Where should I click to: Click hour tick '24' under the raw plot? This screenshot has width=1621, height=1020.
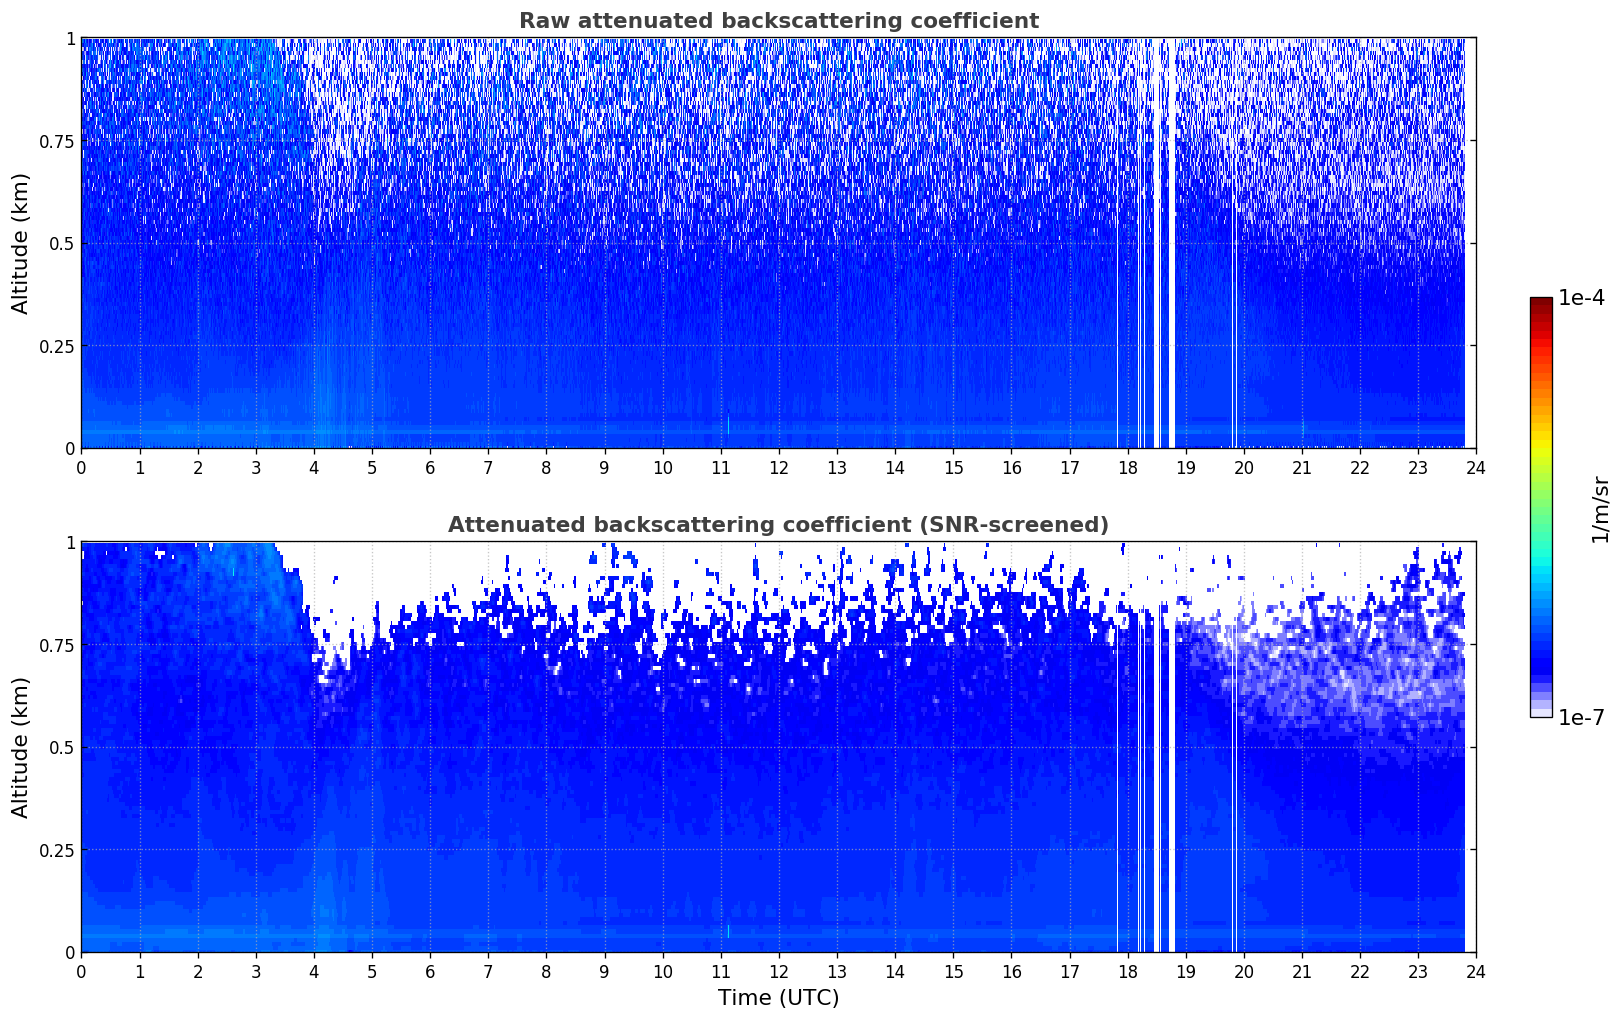1476,467
